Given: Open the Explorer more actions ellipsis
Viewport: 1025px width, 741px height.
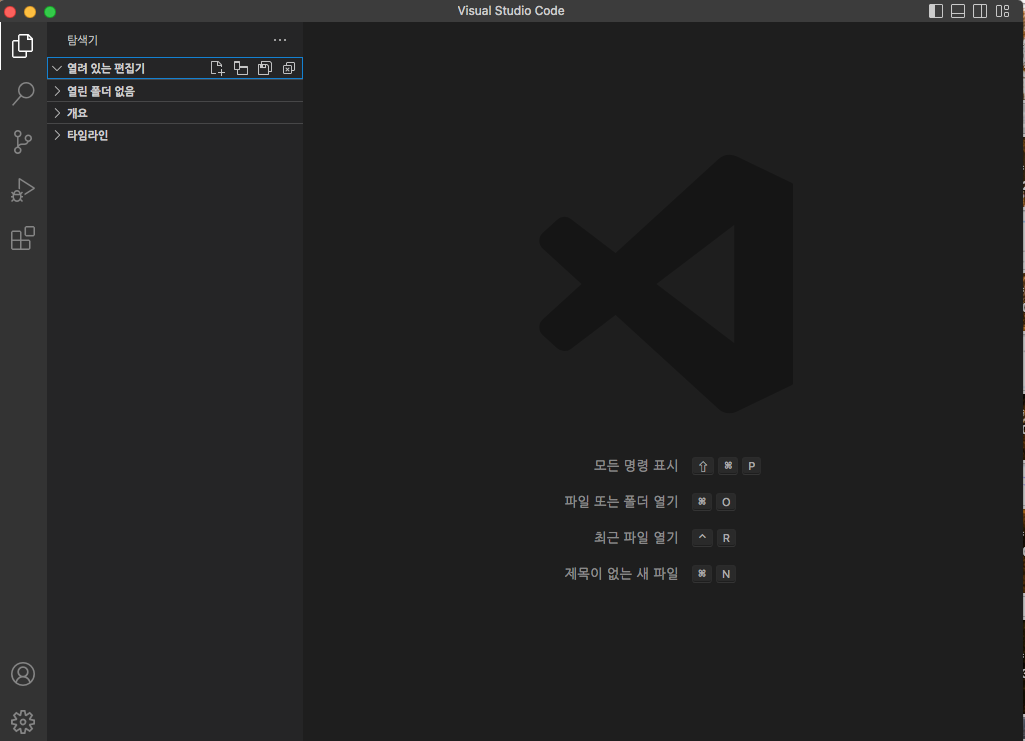Looking at the screenshot, I should point(280,40).
